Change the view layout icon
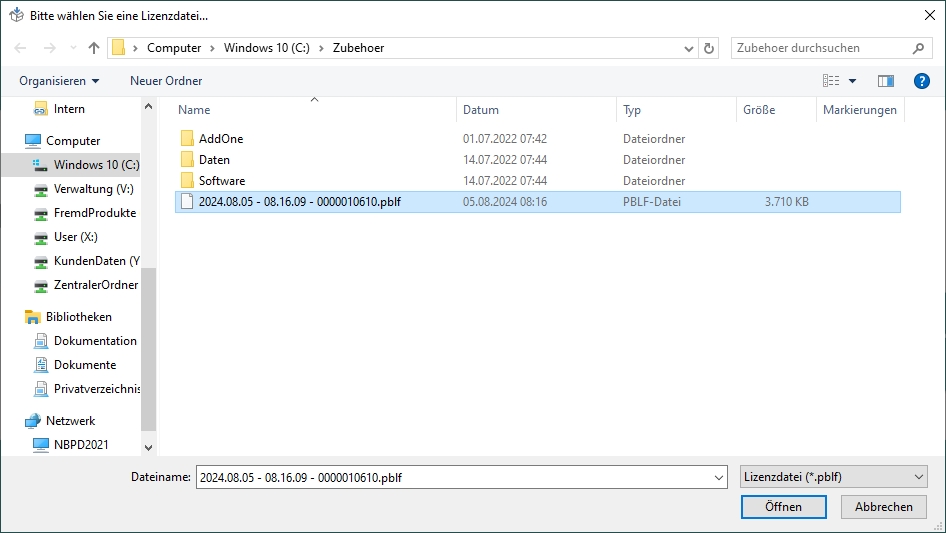The image size is (946, 533). tap(831, 80)
